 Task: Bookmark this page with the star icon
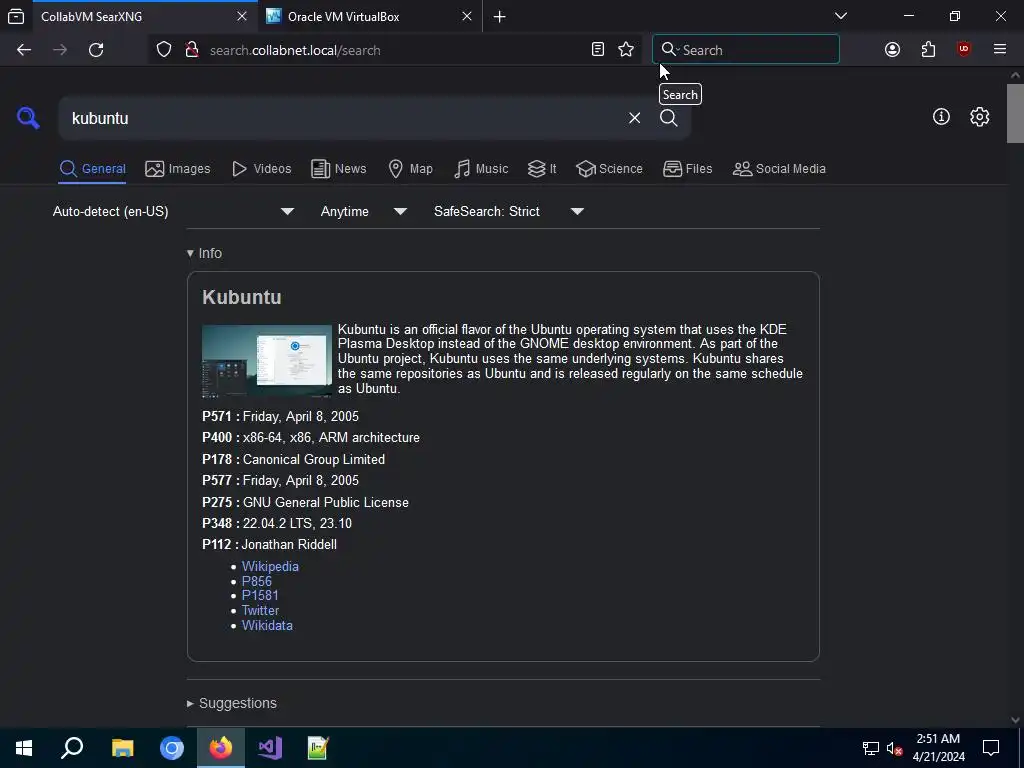pos(626,50)
